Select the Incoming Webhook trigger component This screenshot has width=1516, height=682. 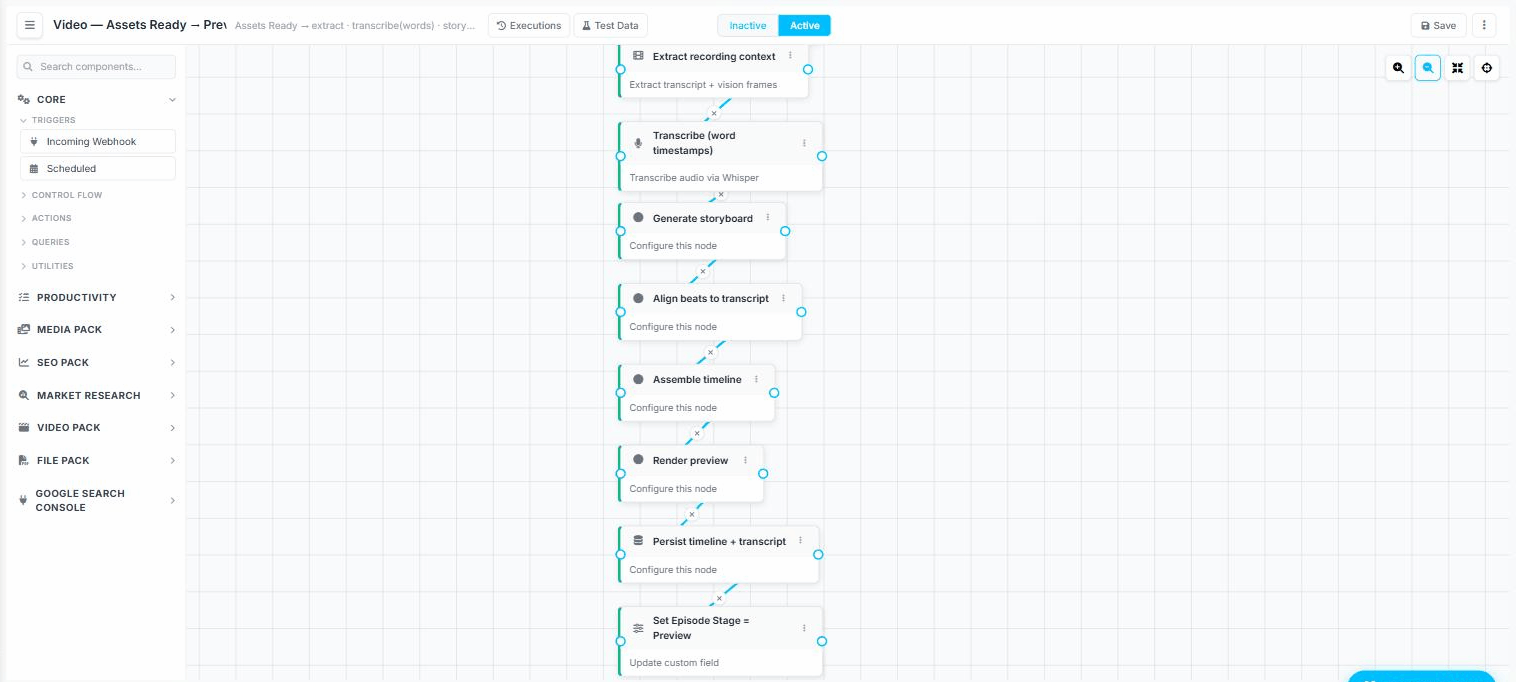98,142
